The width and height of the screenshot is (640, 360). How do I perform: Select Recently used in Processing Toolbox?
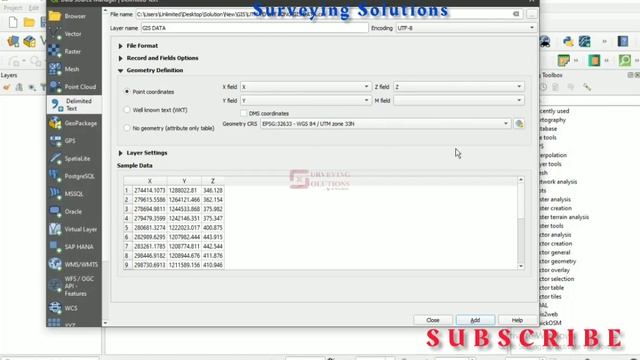pyautogui.click(x=554, y=111)
